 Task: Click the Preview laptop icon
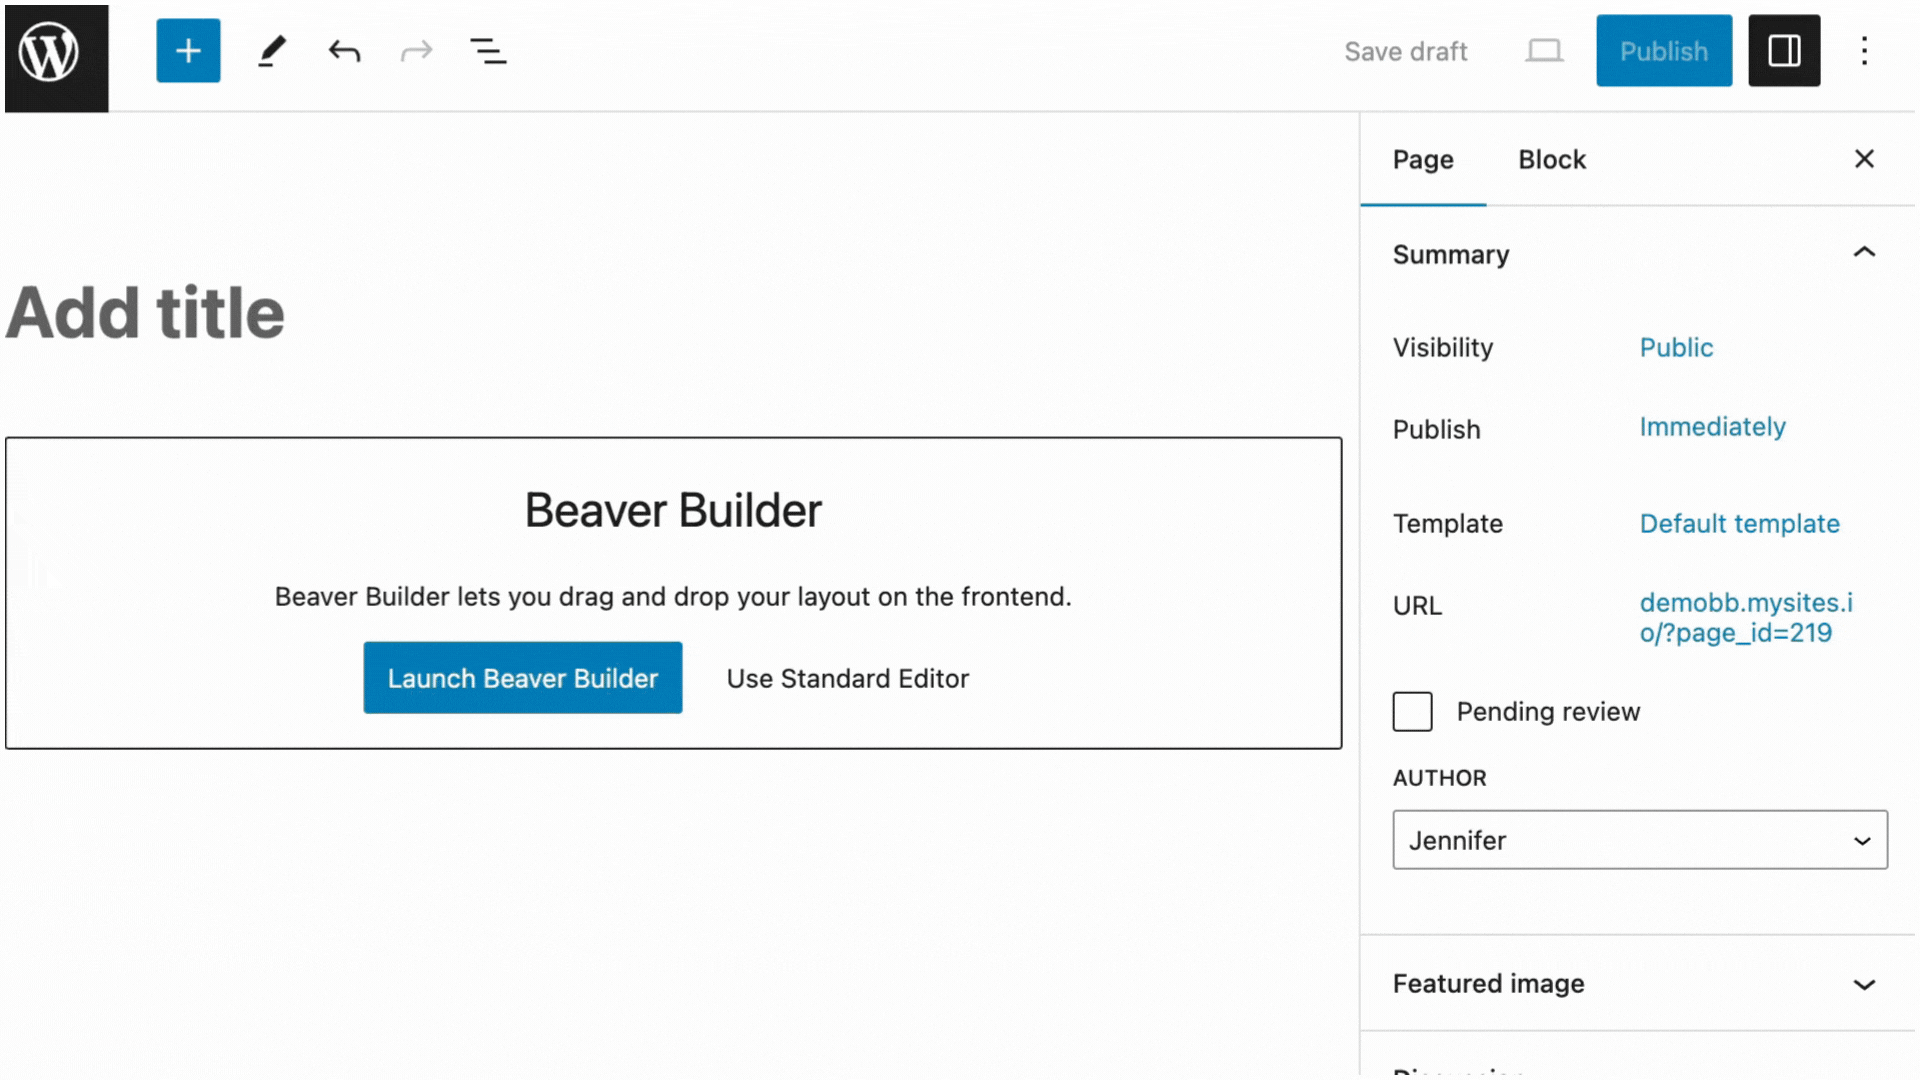point(1544,51)
